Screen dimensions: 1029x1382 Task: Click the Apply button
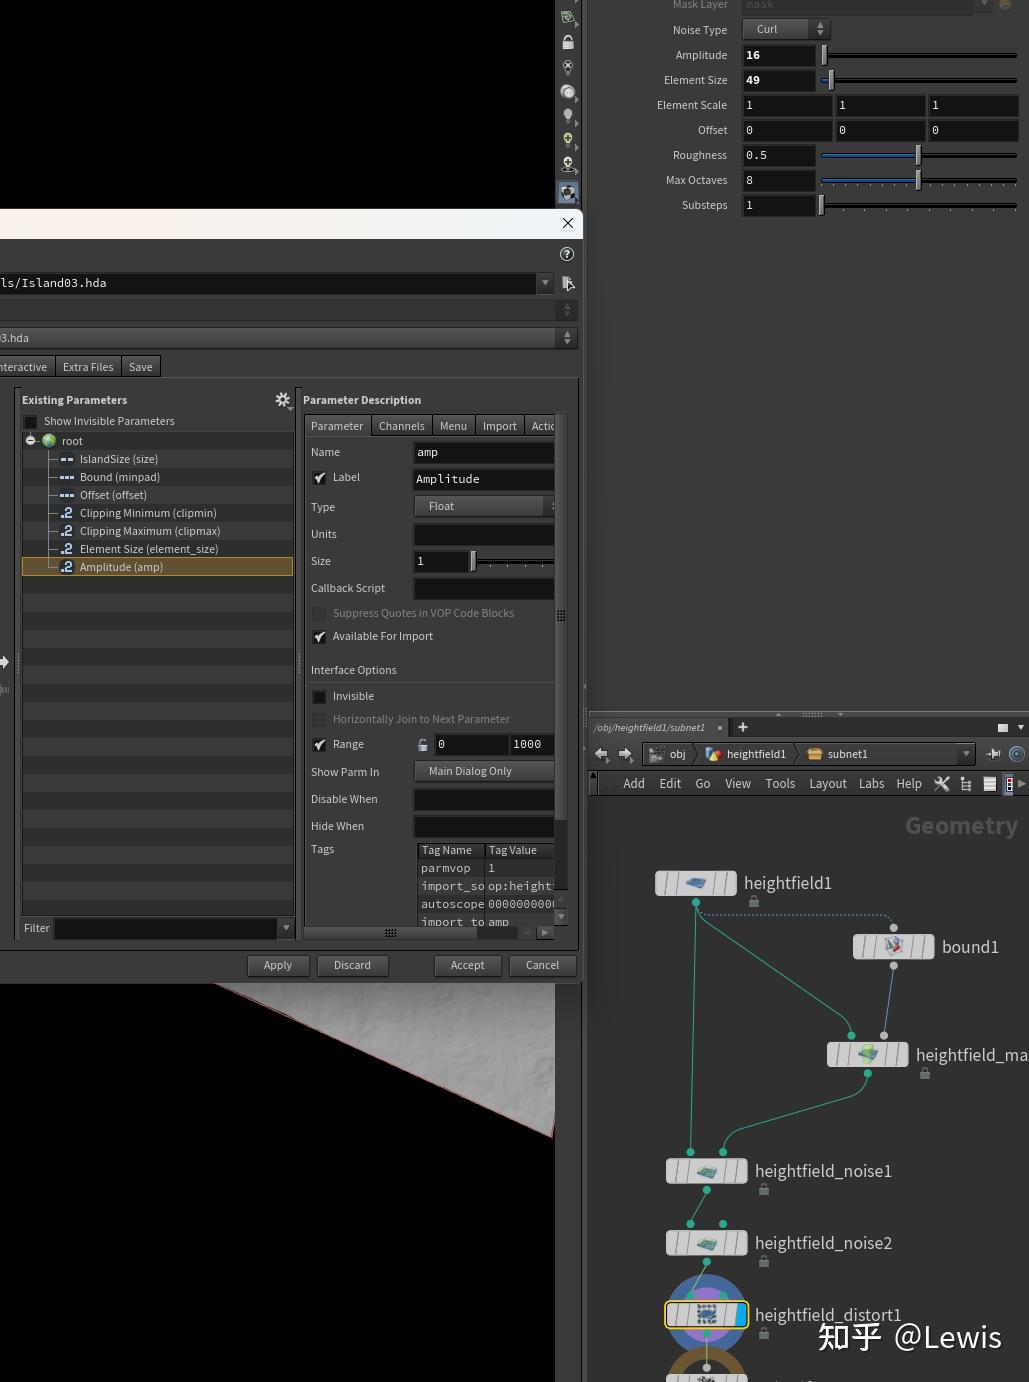[277, 965]
